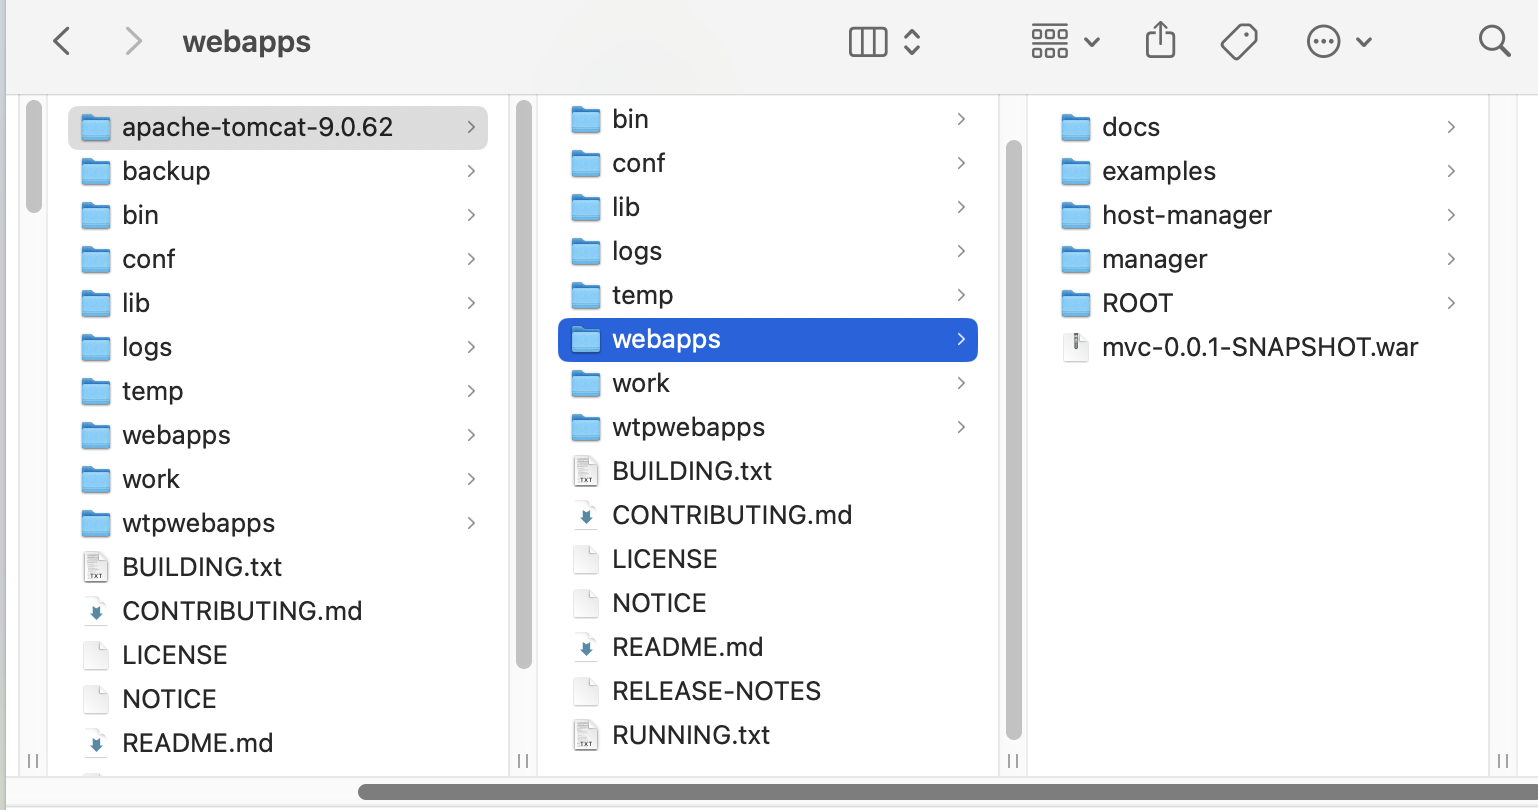1538x810 pixels.
Task: Click the column view switcher icon
Action: pos(867,41)
